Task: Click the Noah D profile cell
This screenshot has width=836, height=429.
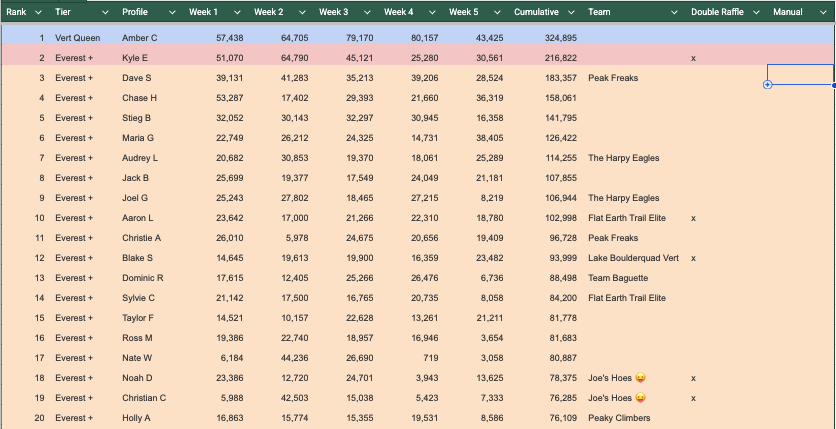Action: click(137, 378)
